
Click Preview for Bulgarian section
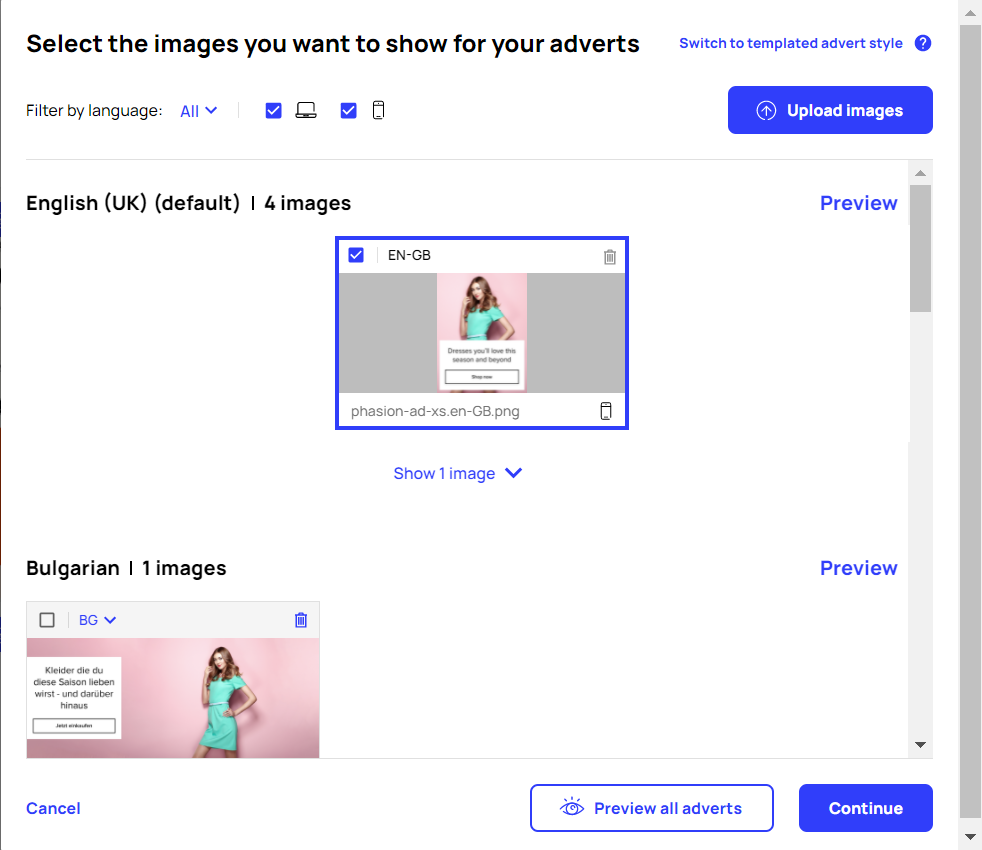858,567
